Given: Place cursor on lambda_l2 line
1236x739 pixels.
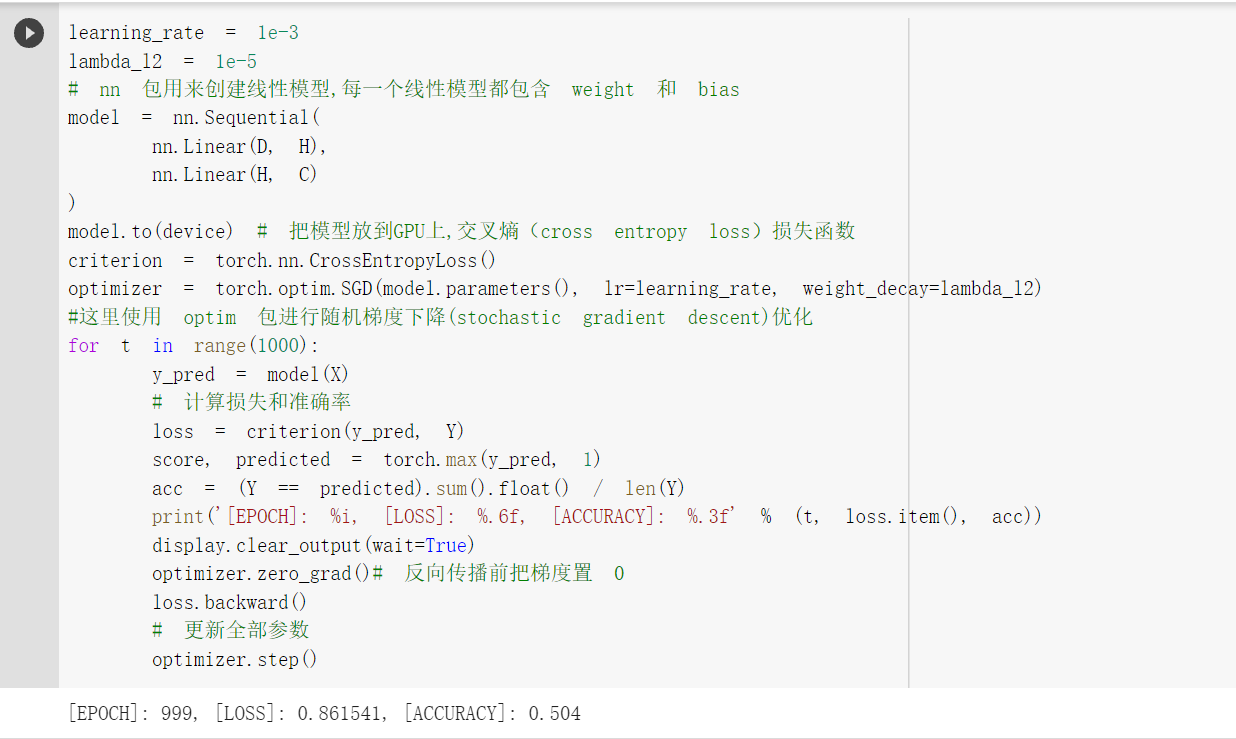Looking at the screenshot, I should pos(162,61).
